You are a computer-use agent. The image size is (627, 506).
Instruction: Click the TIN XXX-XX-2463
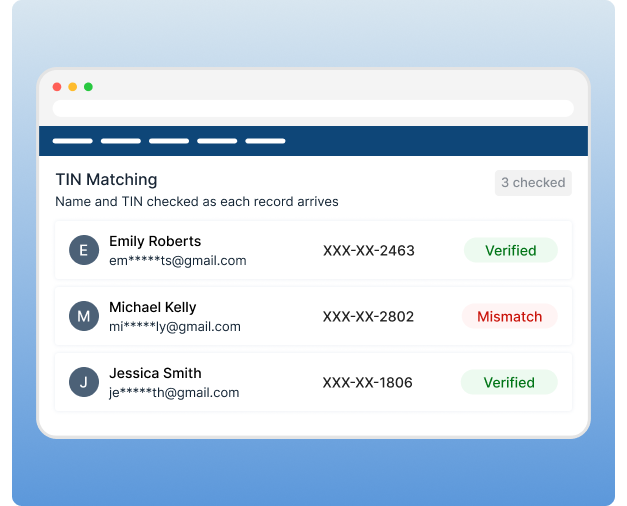point(369,251)
